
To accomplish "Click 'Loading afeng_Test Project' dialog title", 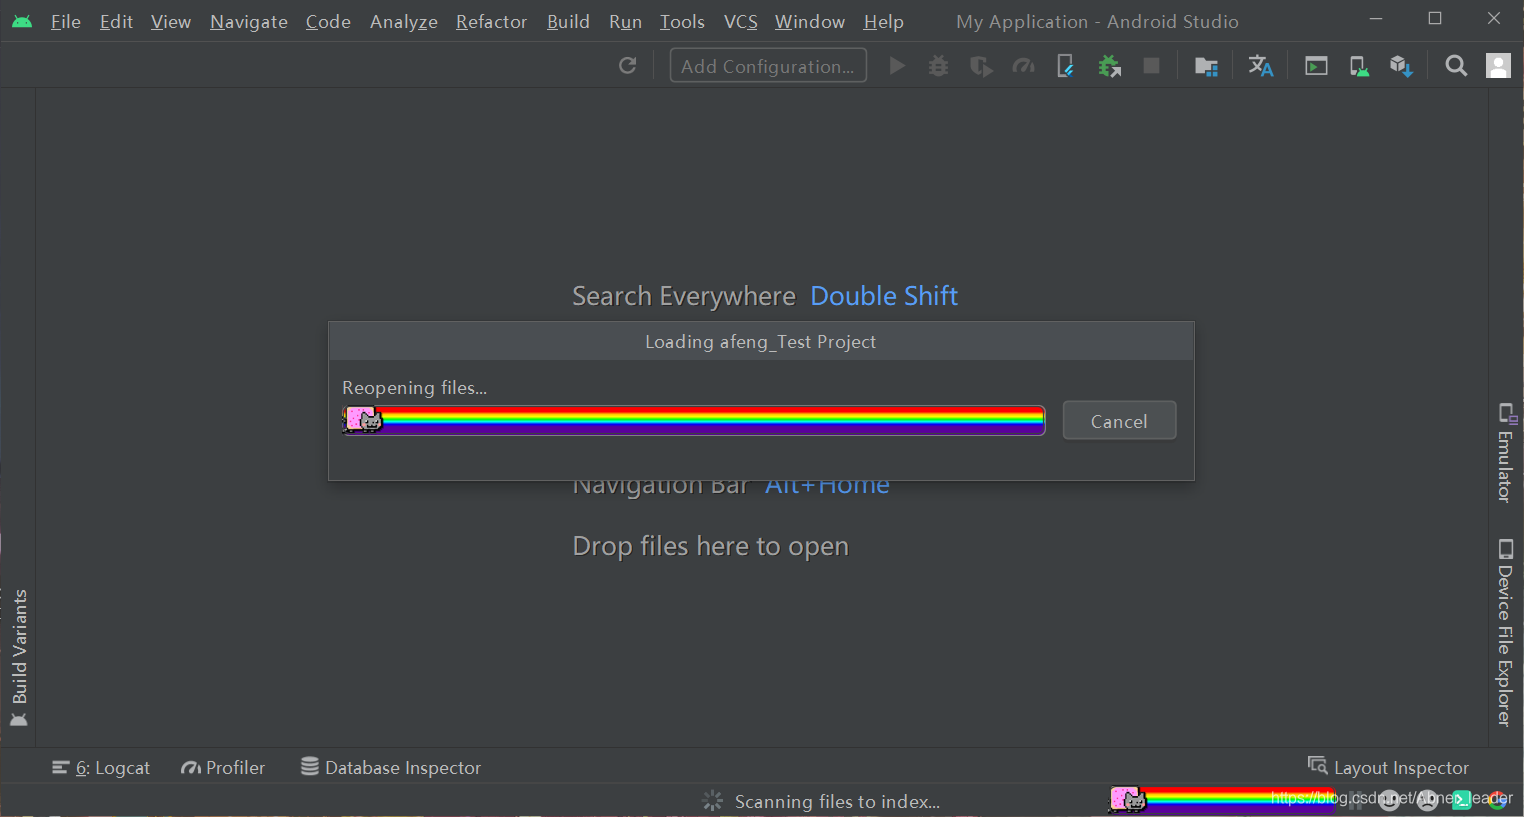I will (x=760, y=342).
